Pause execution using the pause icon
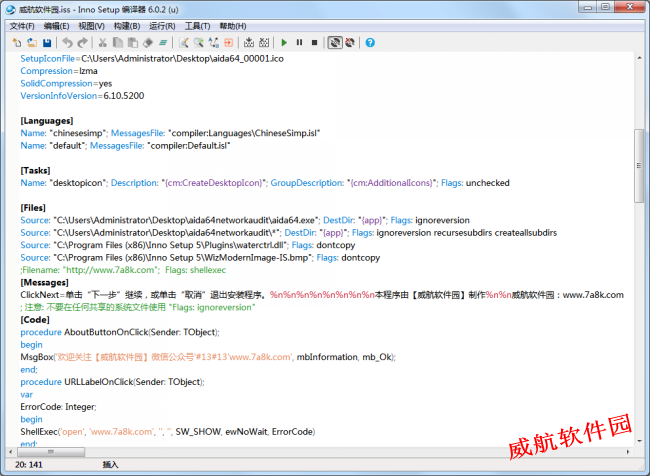This screenshot has height=476, width=650. pyautogui.click(x=299, y=43)
